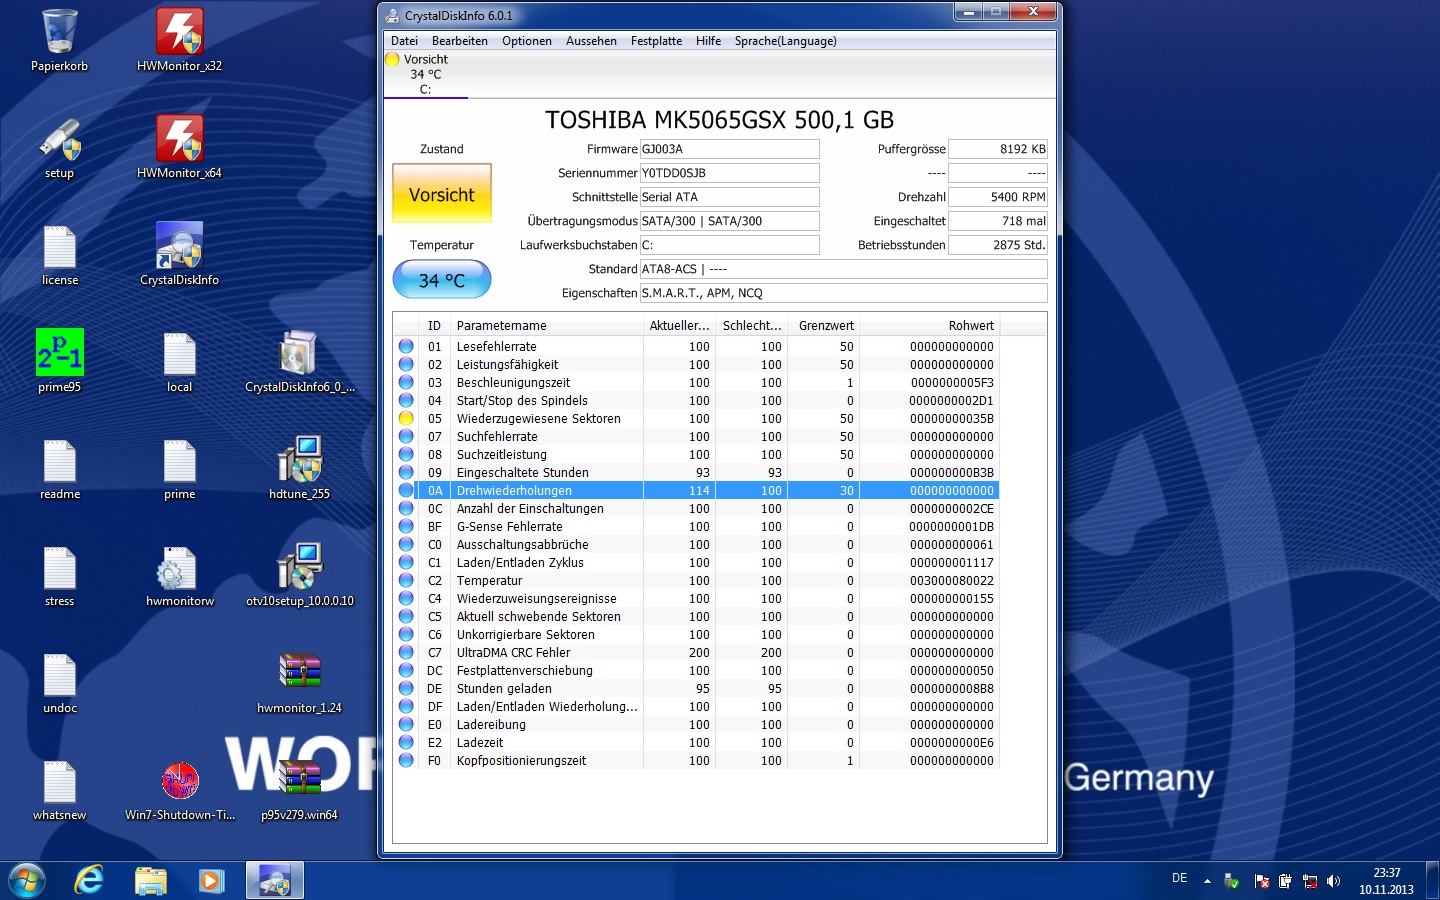Show hidden tray icons arrow
1440x900 pixels.
pos(1207,881)
